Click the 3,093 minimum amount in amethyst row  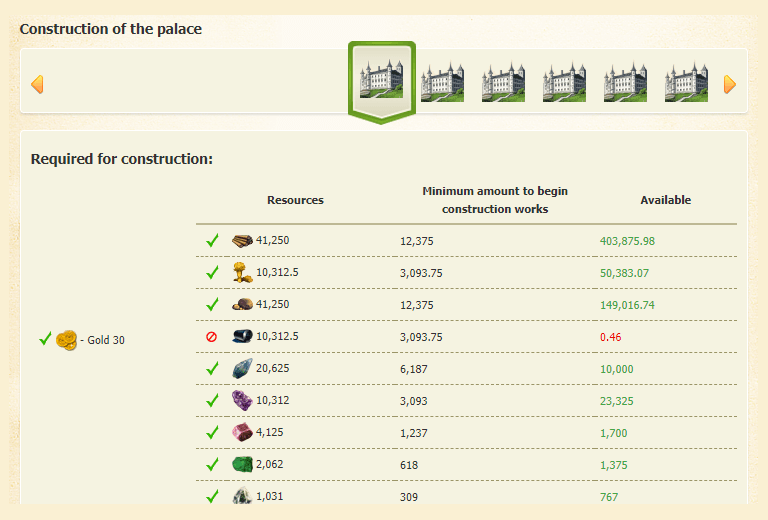(414, 402)
